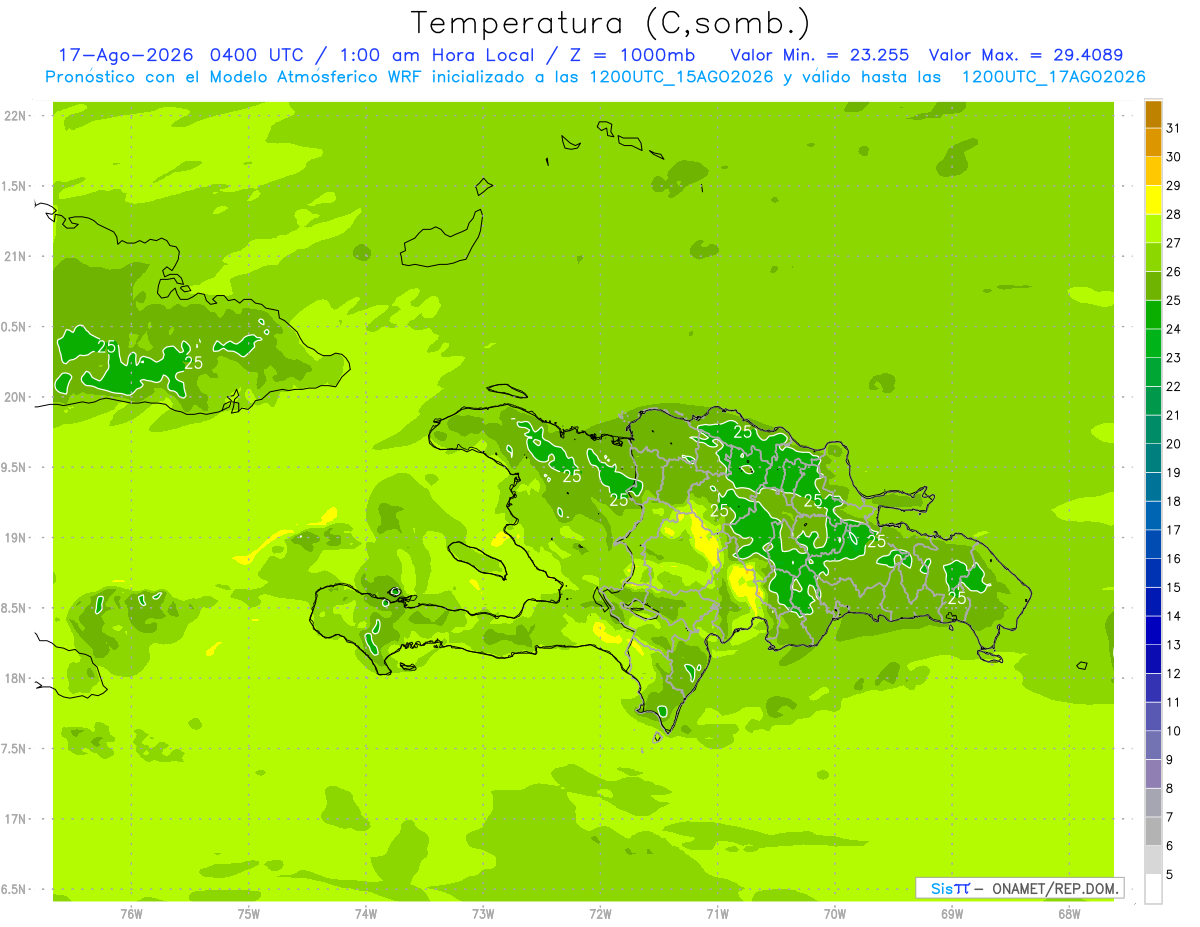1200x927 pixels.
Task: Click the "71W" longitude axis label
Action: 717,914
